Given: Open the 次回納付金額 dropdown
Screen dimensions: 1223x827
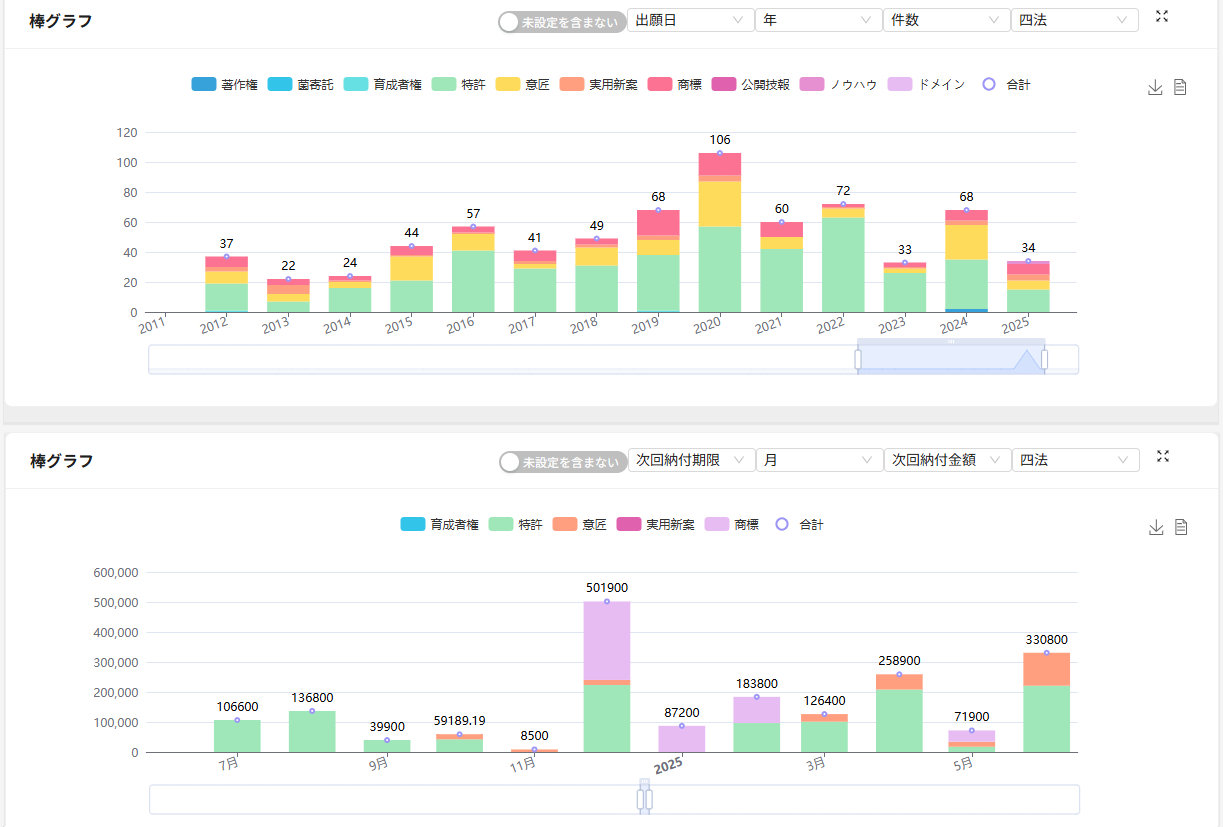Looking at the screenshot, I should tap(946, 460).
